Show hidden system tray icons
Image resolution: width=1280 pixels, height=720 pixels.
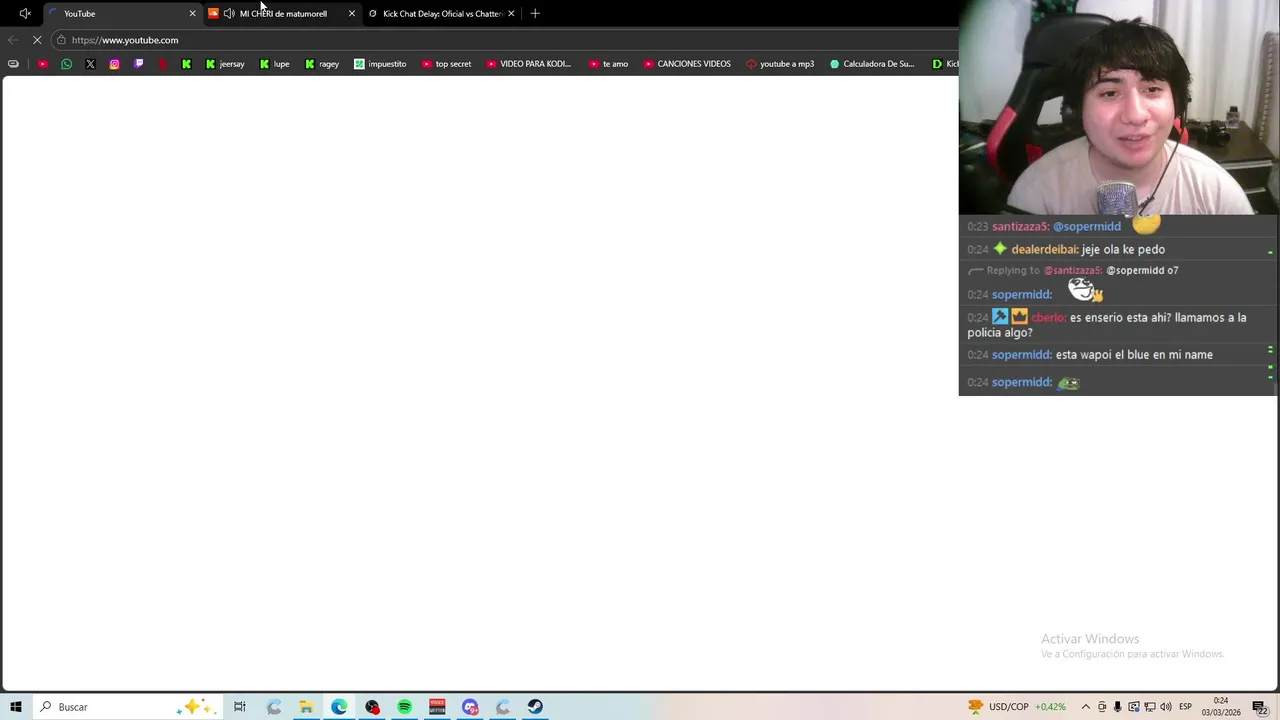[x=1086, y=707]
